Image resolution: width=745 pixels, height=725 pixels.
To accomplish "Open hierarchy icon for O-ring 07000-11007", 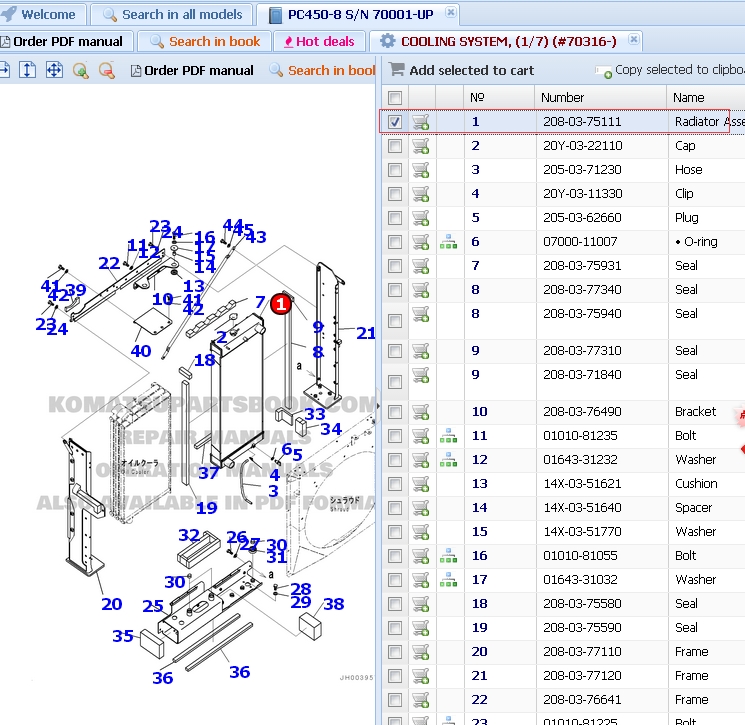I will (x=449, y=242).
